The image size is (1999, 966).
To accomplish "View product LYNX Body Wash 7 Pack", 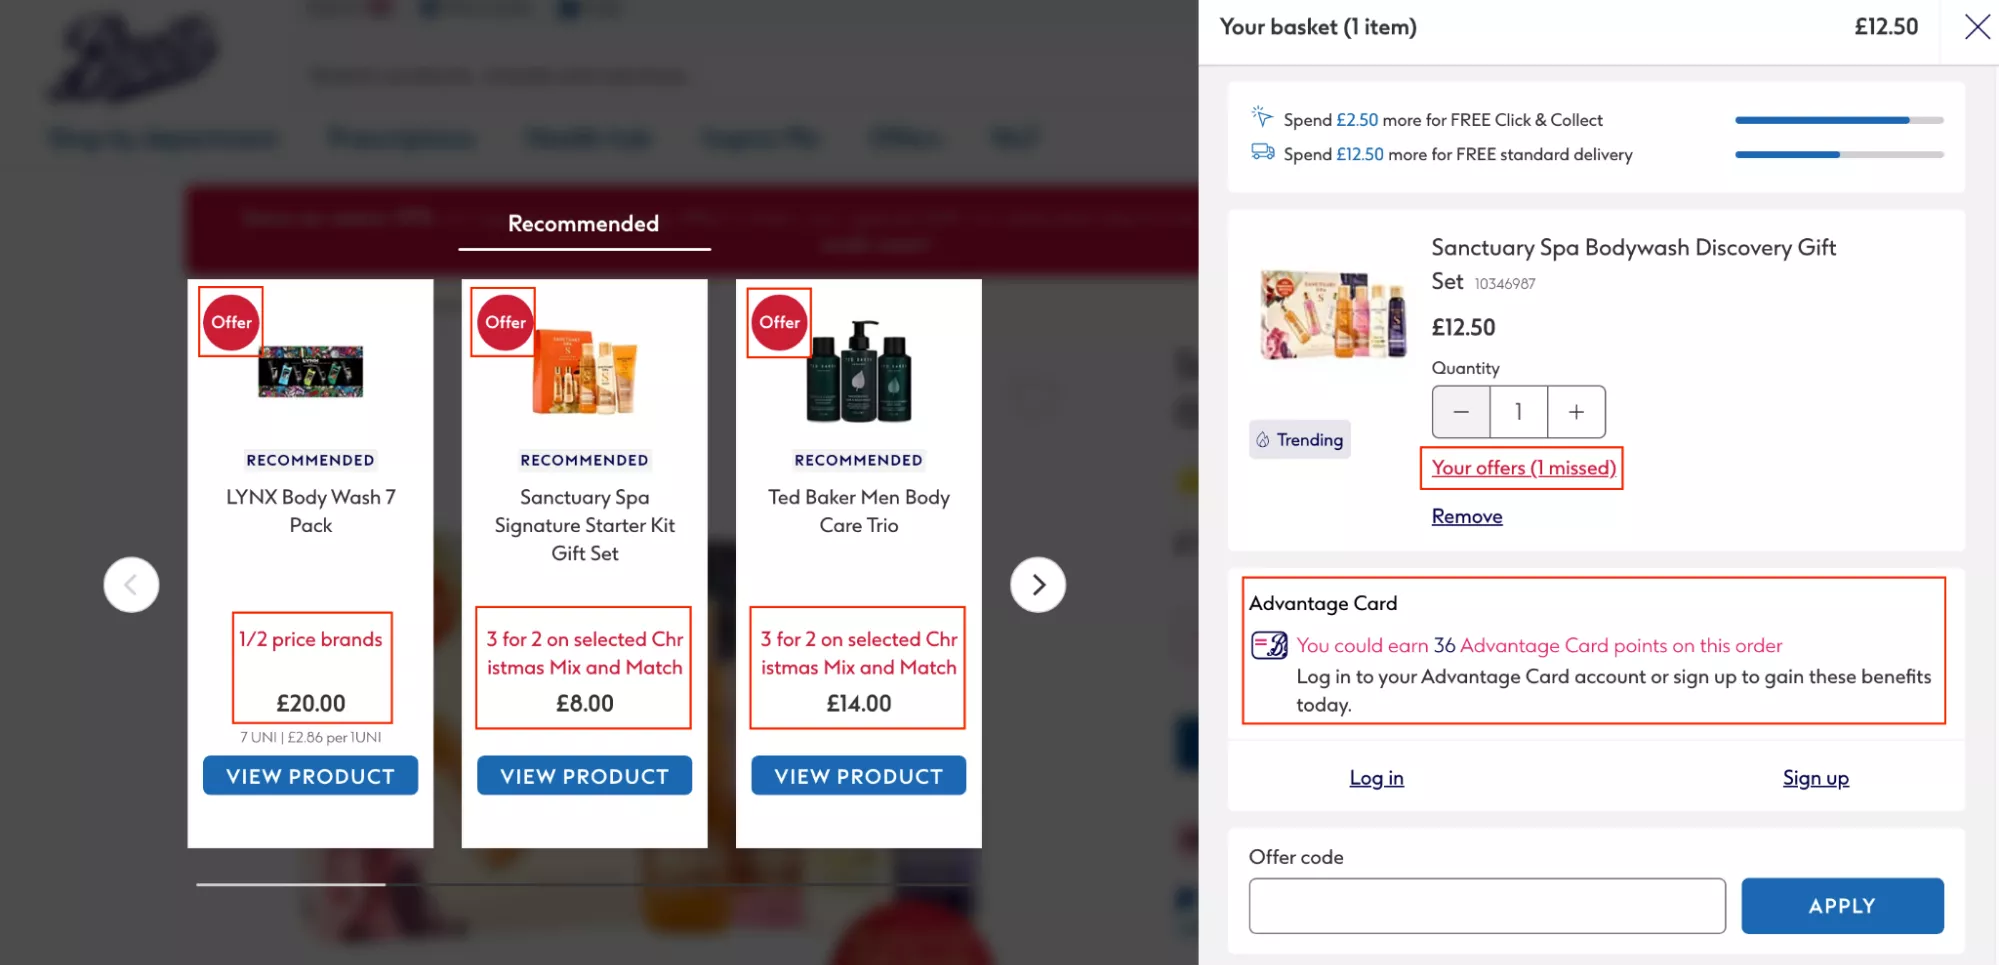I will click(x=310, y=776).
